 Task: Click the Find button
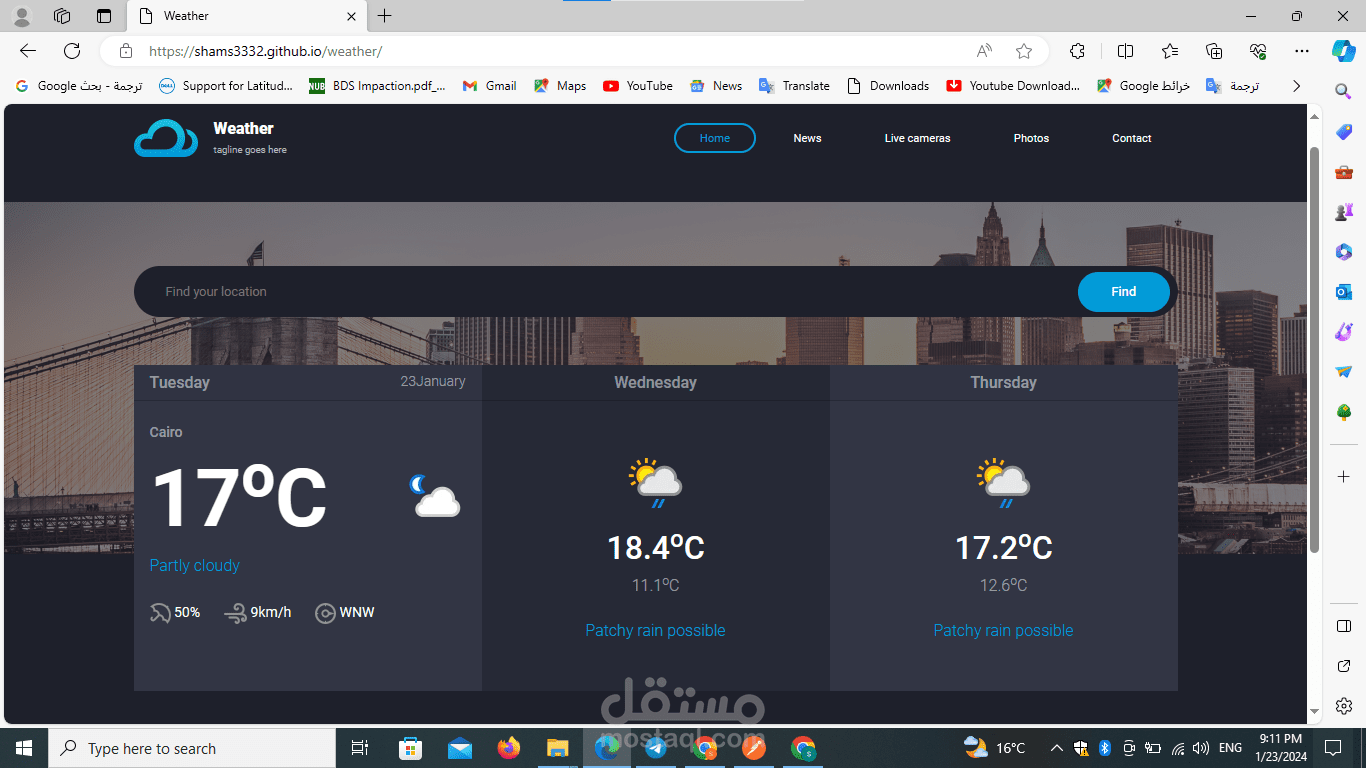tap(1123, 291)
